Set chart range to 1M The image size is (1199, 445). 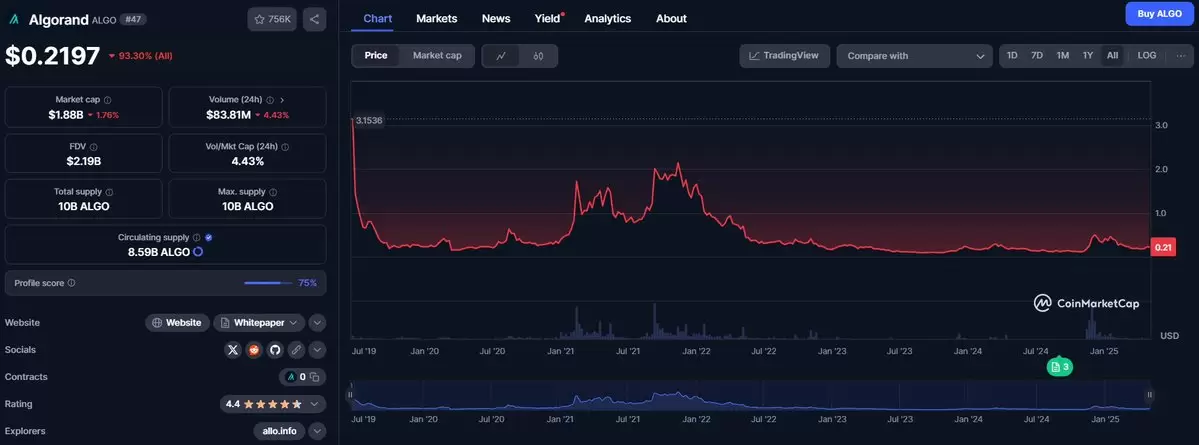click(x=1062, y=56)
